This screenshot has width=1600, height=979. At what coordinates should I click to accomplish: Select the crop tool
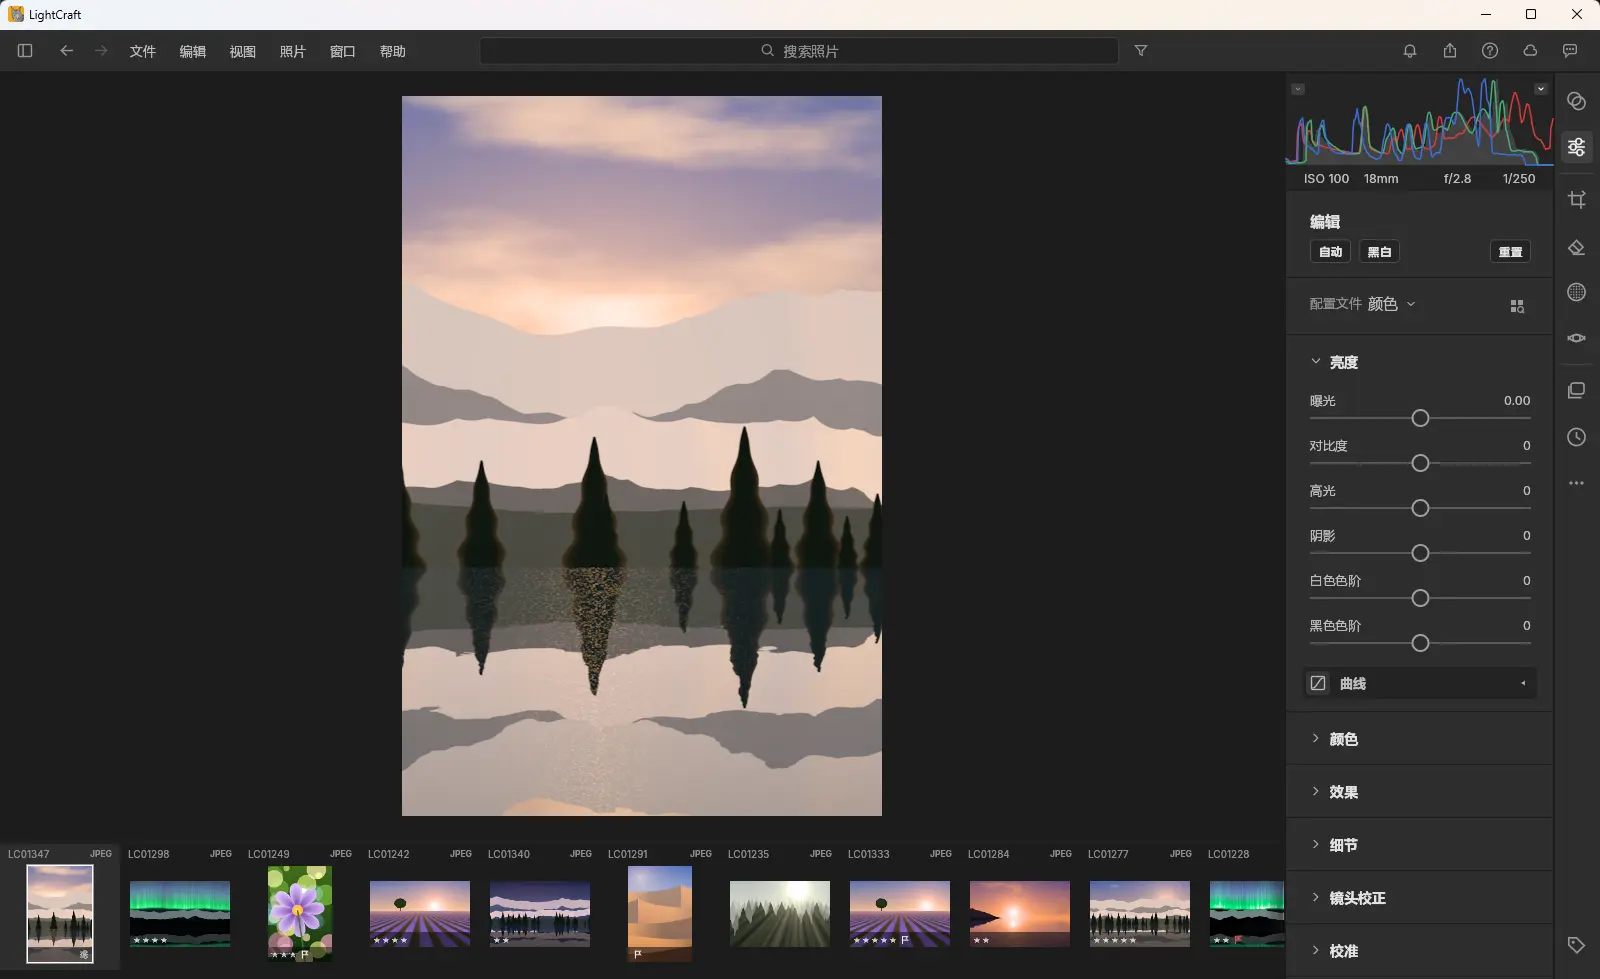(1577, 199)
